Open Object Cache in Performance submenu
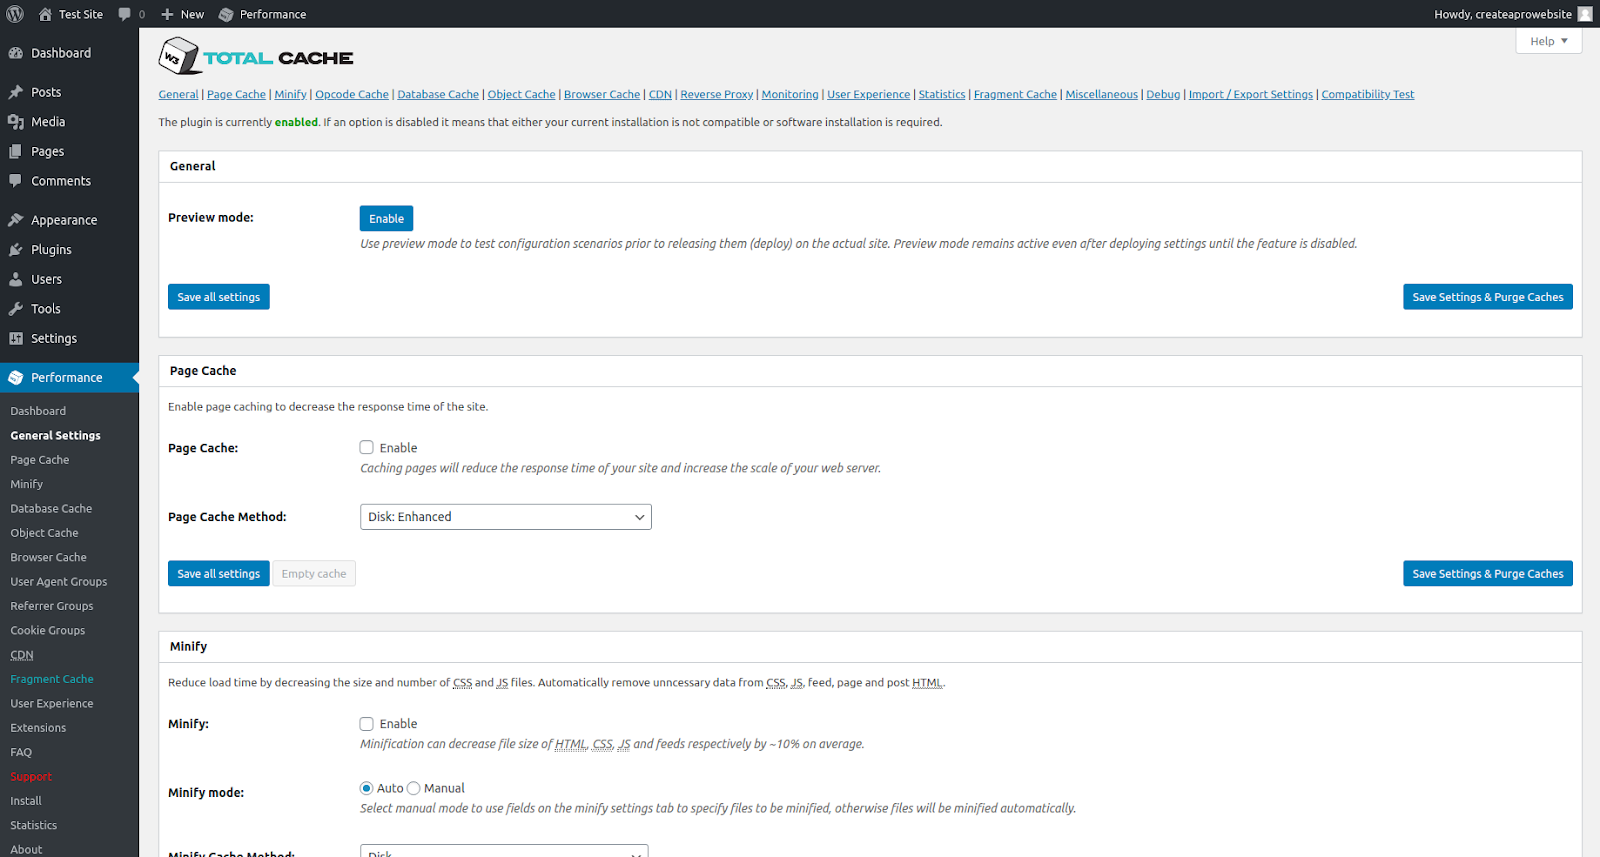Viewport: 1600px width, 857px height. pyautogui.click(x=44, y=533)
